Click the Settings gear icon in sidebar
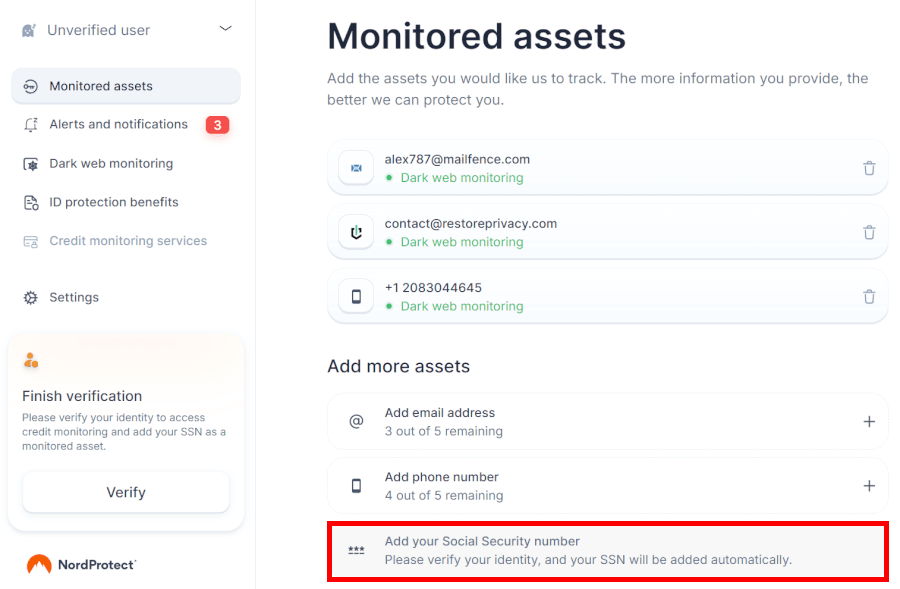 pos(31,298)
